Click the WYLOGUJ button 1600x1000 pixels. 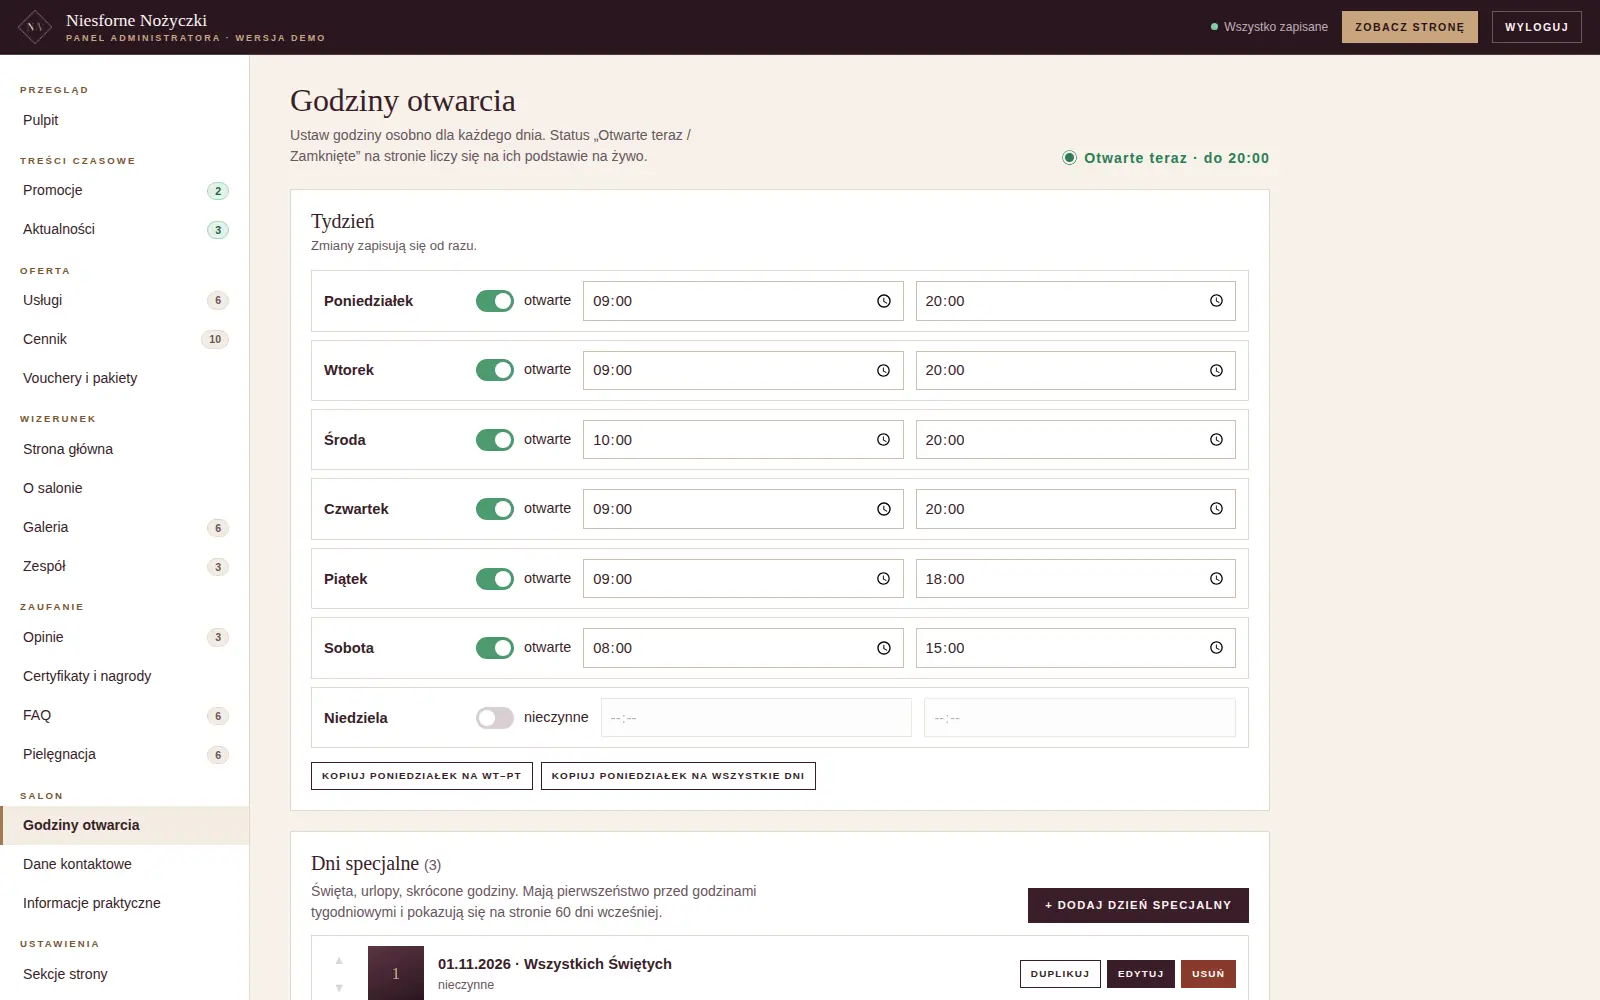coord(1537,27)
